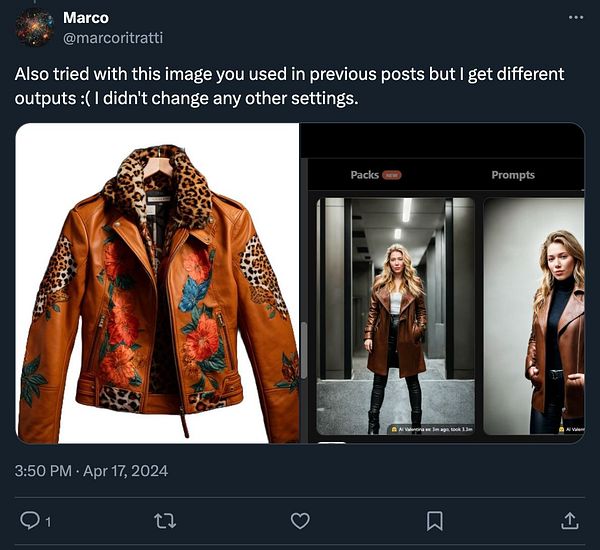The width and height of the screenshot is (600, 550).
Task: Bookmark this tweet
Action: 435,520
